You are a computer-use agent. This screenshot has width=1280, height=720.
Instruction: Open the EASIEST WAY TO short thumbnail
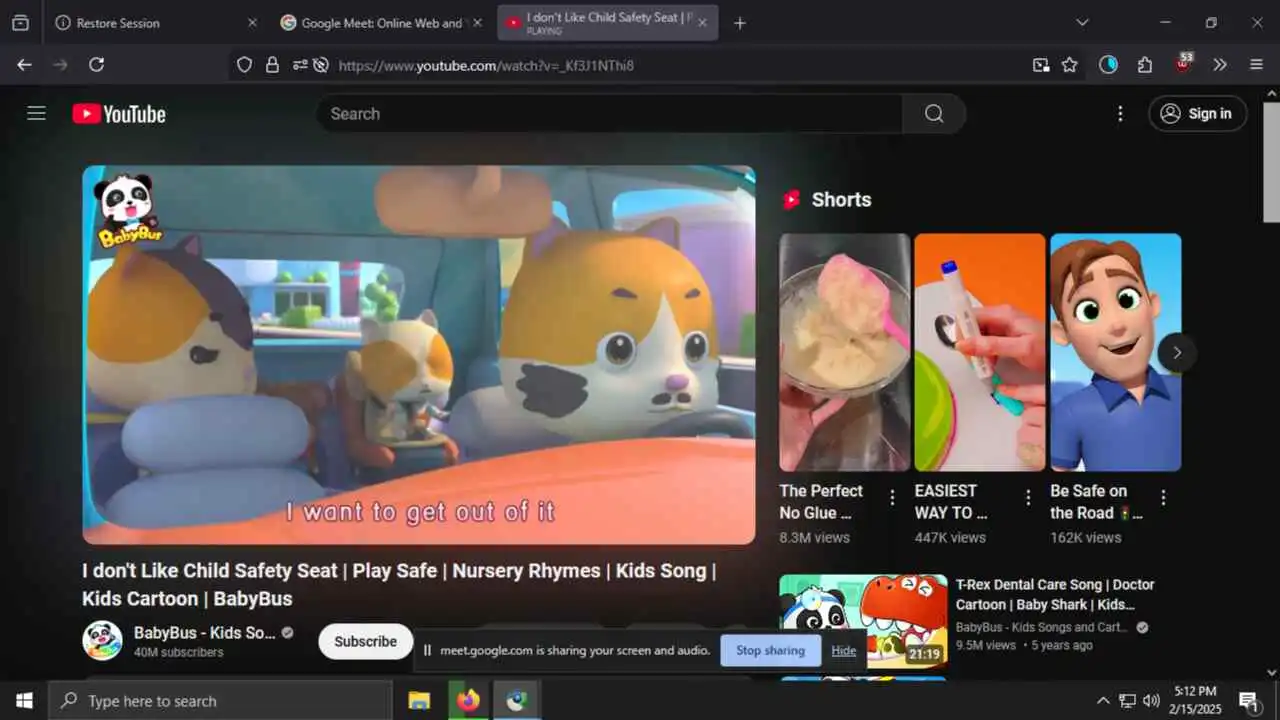point(980,352)
